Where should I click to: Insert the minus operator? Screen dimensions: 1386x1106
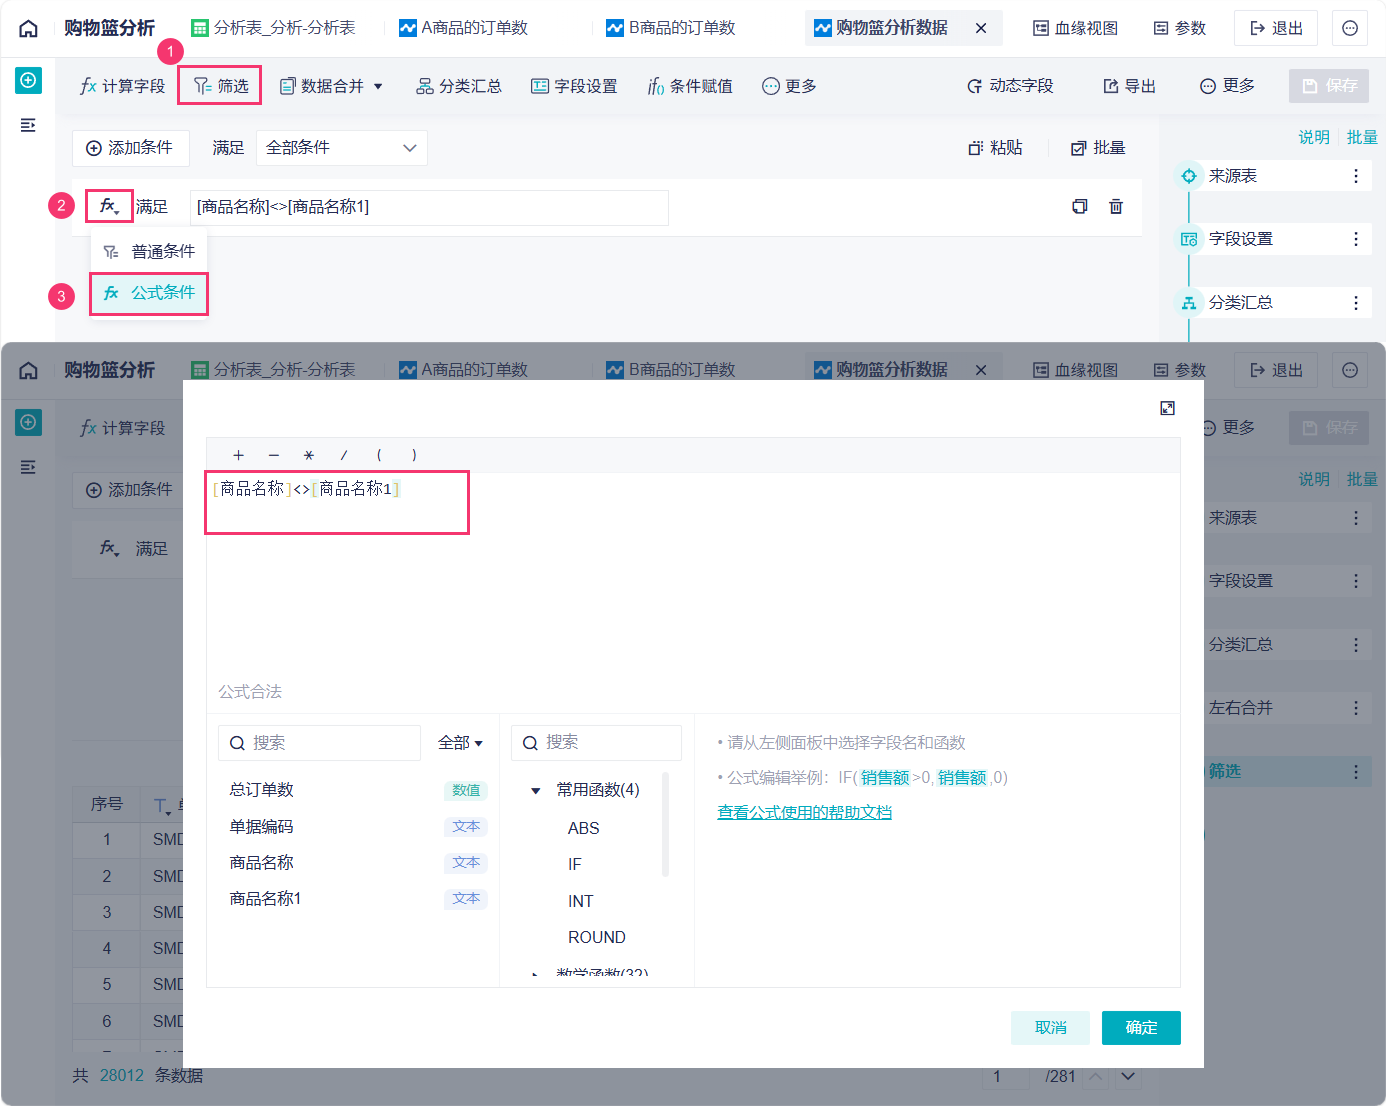click(x=273, y=455)
